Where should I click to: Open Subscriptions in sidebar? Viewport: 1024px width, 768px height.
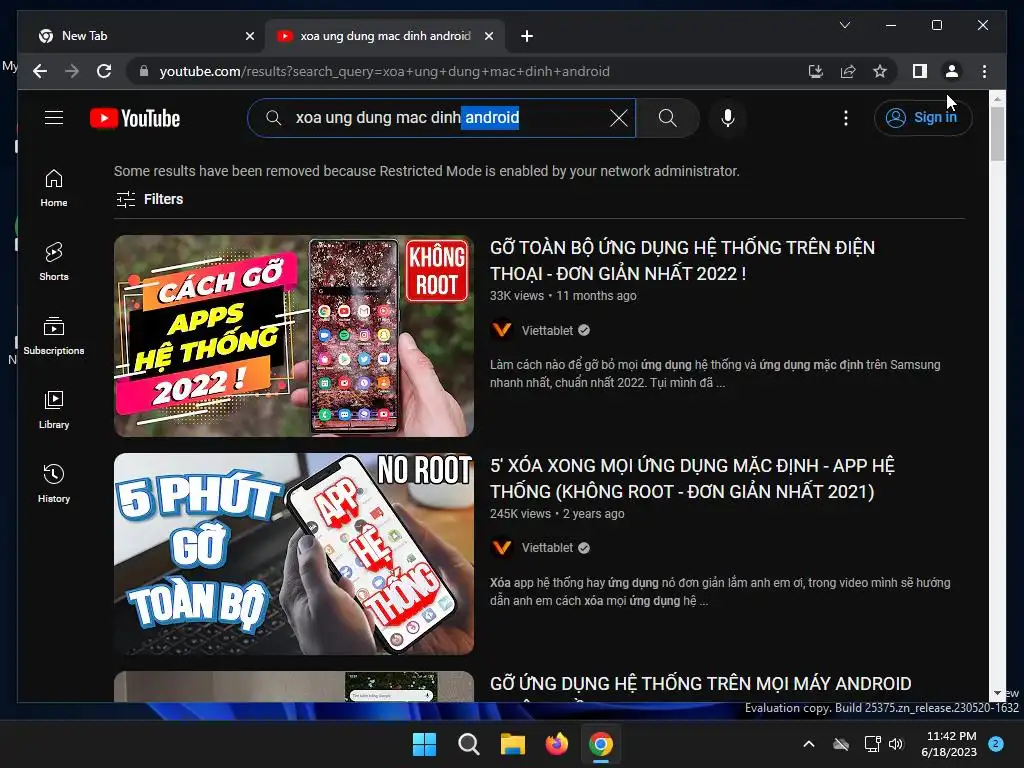(x=54, y=336)
